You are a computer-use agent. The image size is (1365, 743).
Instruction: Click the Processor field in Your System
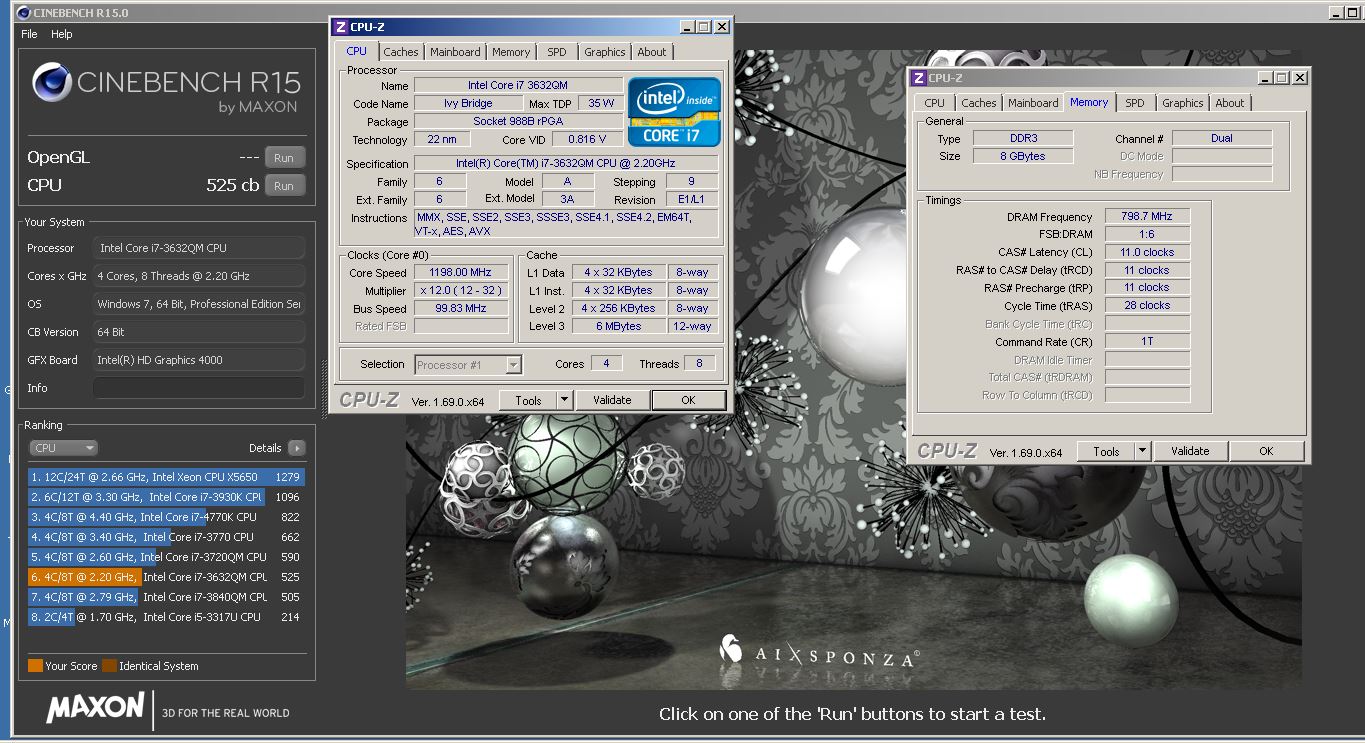coord(199,248)
